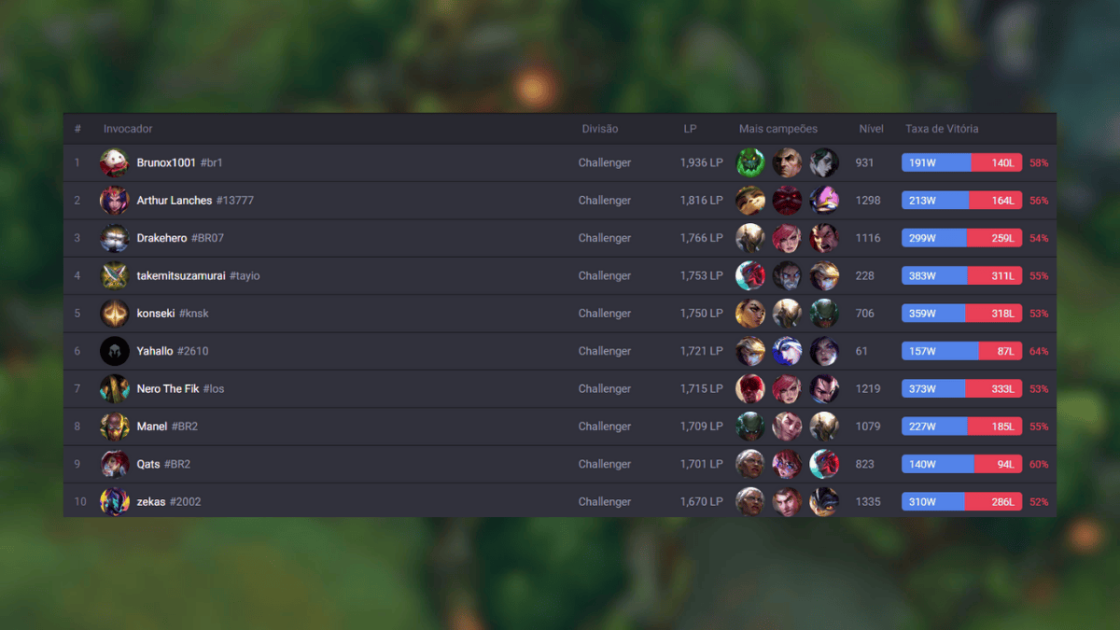
Task: Open the konseki #knsk summoner link
Action: click(172, 314)
